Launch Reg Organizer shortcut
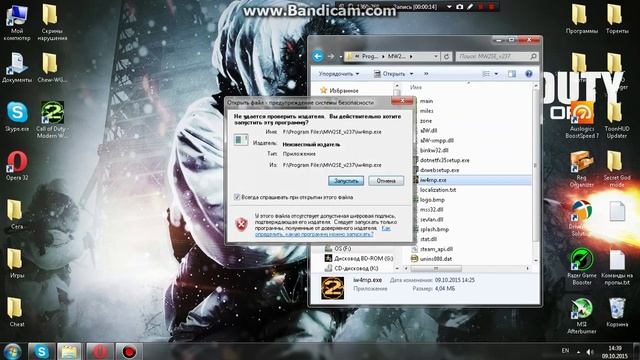Viewport: 640px width, 360px height. coord(582,169)
